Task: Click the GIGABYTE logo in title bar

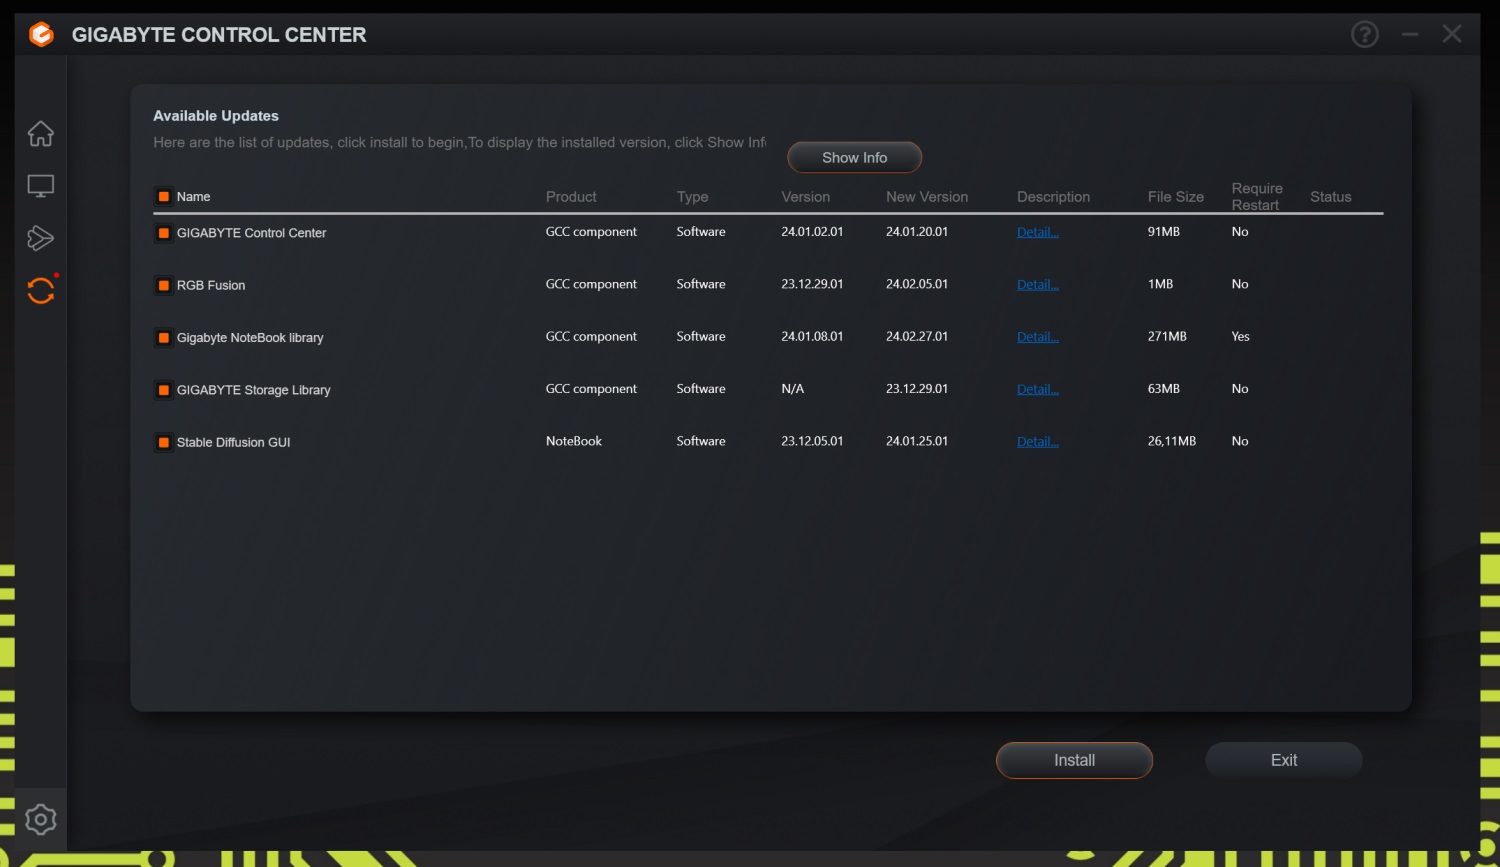Action: 41,35
